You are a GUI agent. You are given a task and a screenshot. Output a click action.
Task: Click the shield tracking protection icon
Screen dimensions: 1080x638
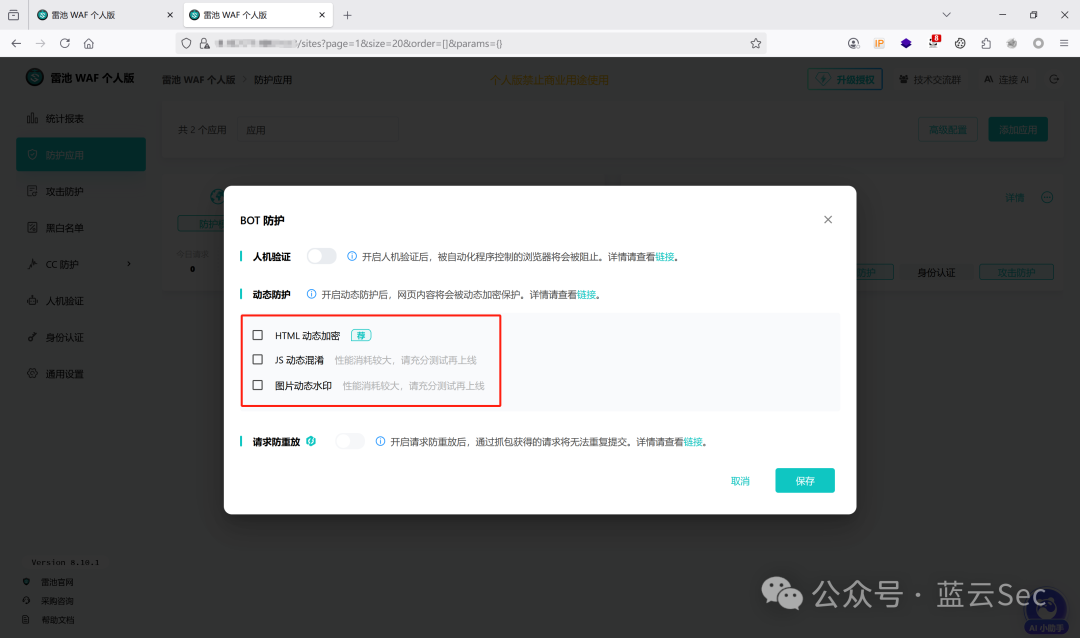click(186, 43)
